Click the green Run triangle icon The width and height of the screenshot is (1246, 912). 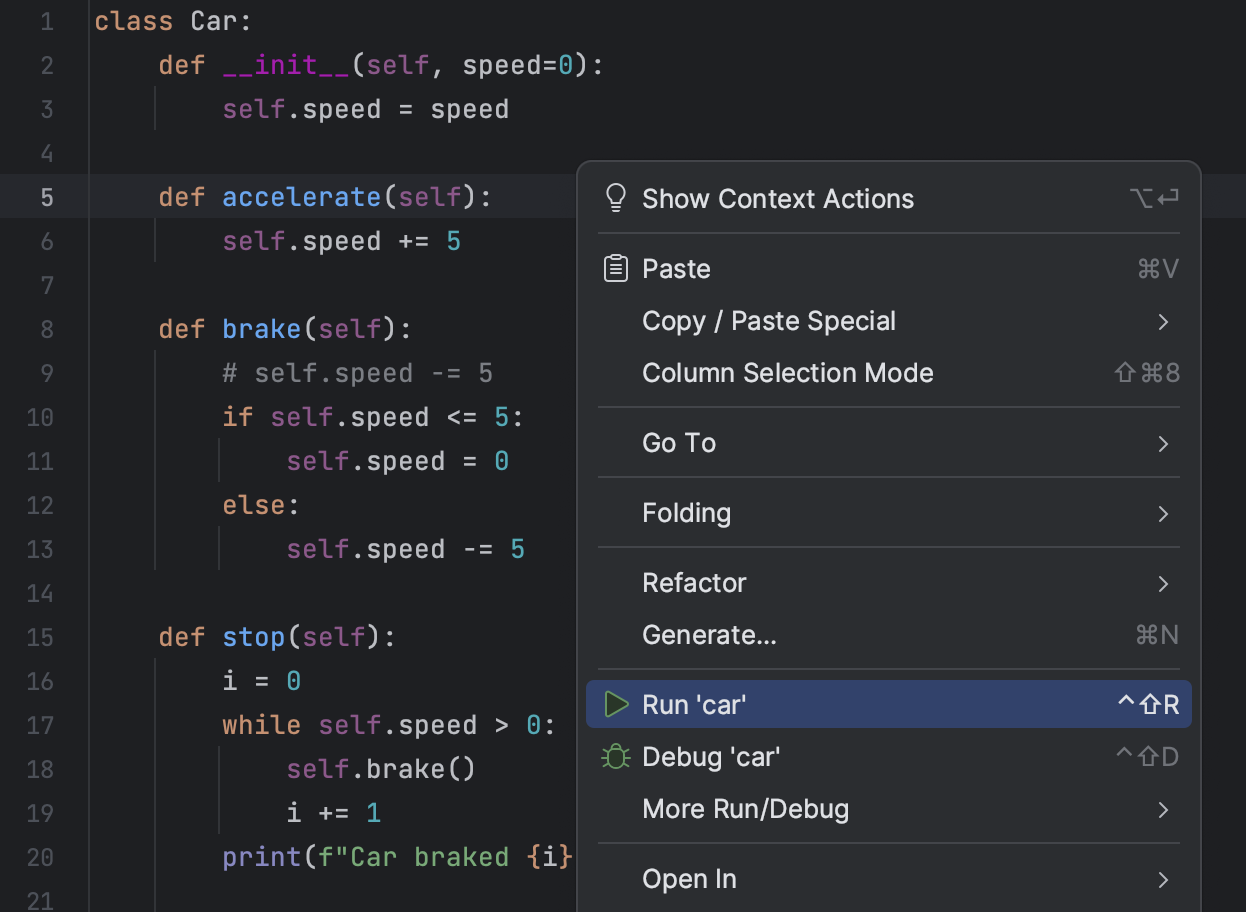[x=616, y=705]
